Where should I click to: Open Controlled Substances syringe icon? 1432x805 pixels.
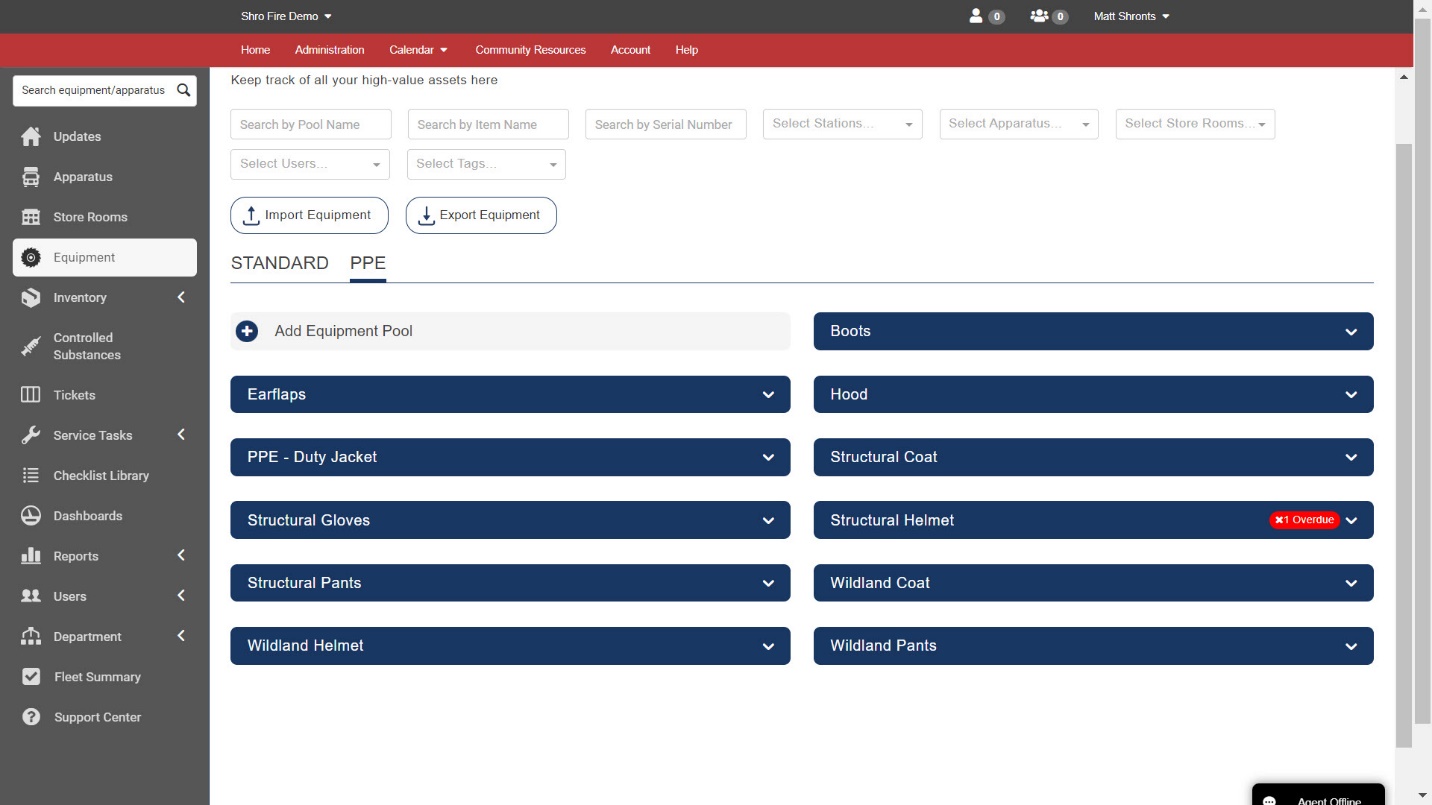pos(31,346)
